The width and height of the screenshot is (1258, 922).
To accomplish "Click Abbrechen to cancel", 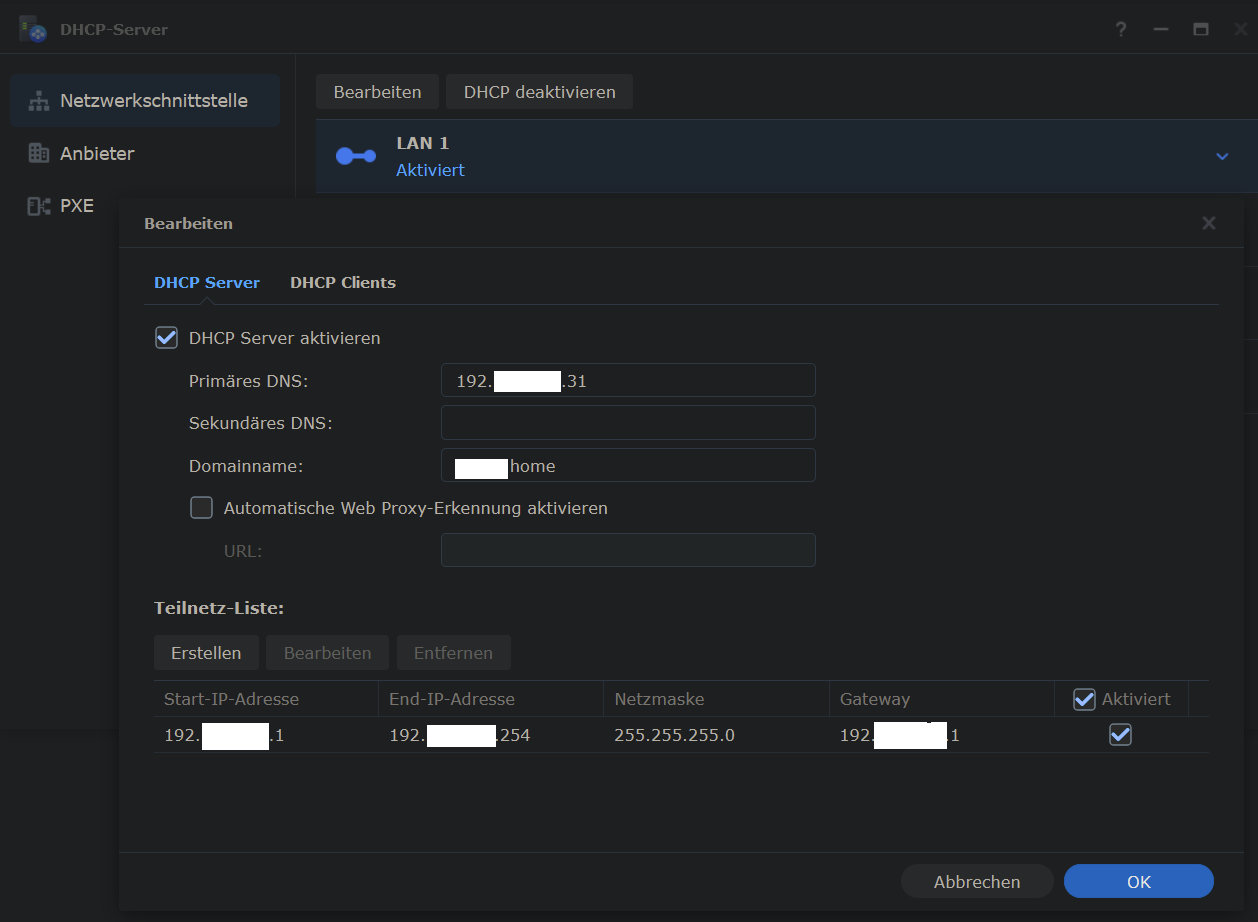I will click(x=977, y=882).
